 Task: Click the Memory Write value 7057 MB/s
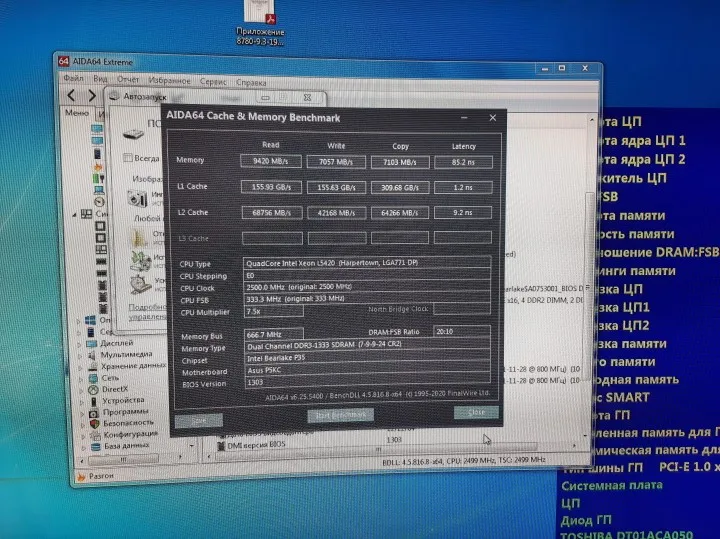[336, 162]
